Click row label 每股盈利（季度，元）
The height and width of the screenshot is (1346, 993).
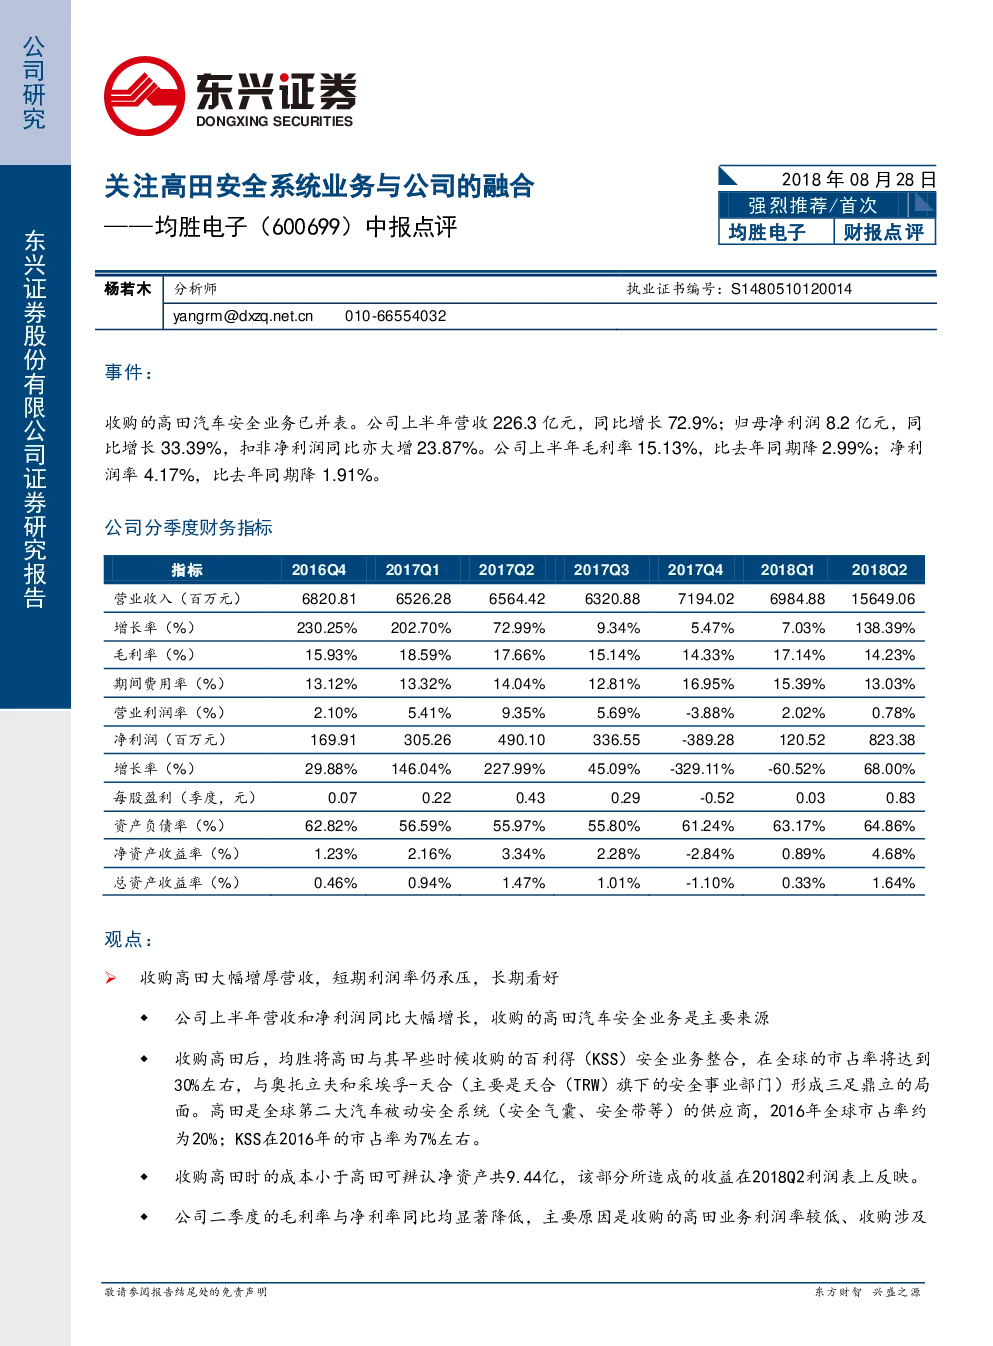tap(185, 798)
